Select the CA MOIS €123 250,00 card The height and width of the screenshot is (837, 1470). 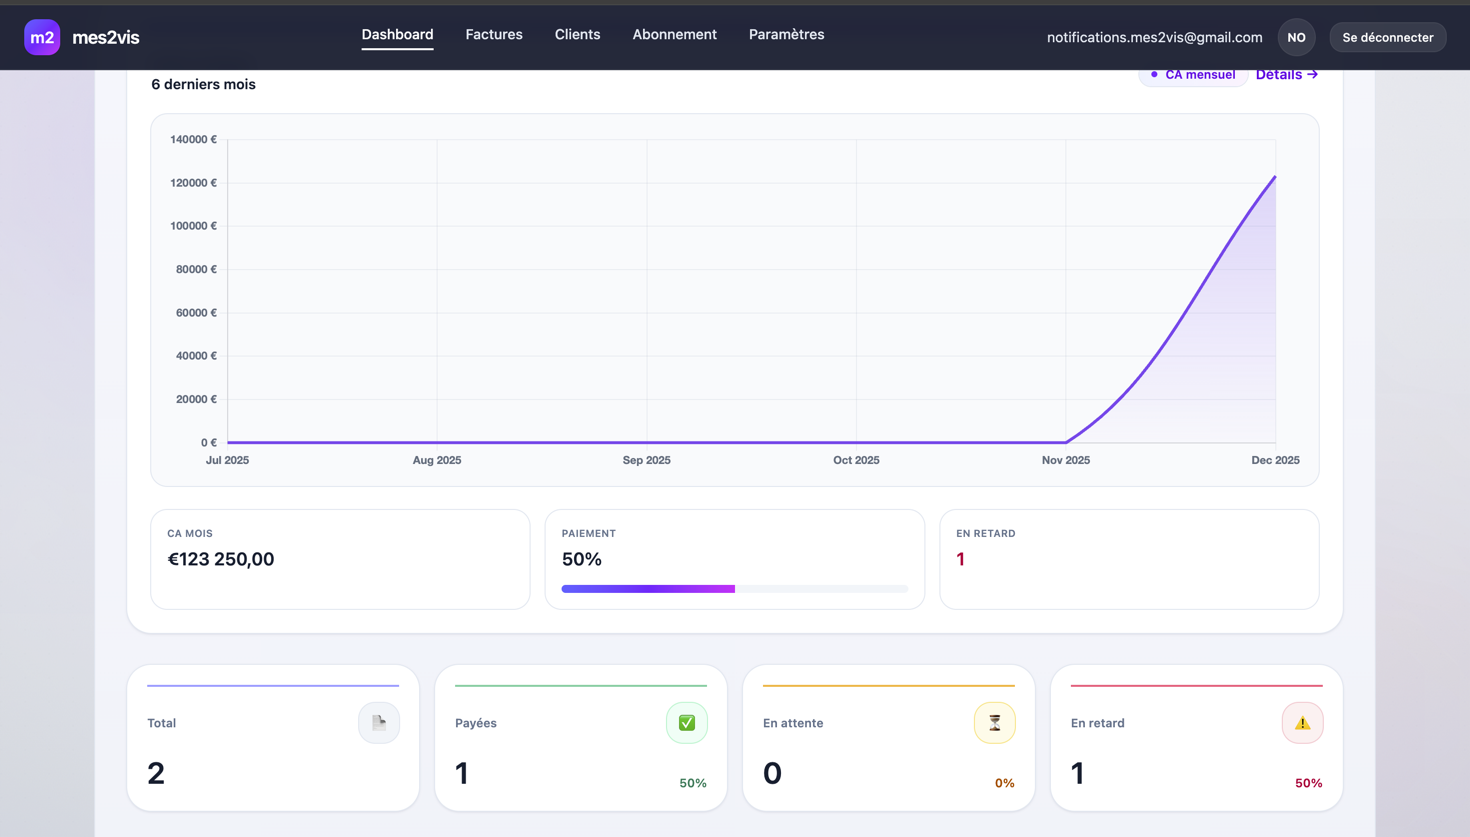pyautogui.click(x=340, y=559)
